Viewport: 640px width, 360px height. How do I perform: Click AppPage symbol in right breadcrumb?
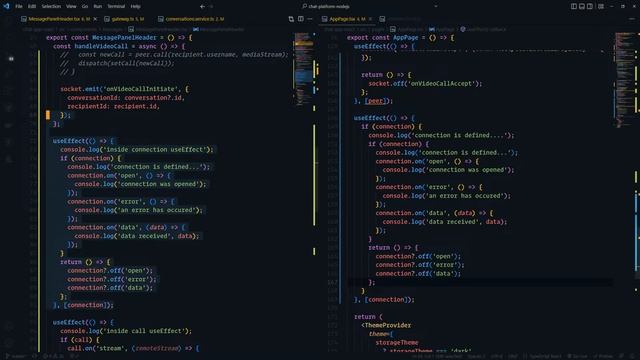point(442,29)
